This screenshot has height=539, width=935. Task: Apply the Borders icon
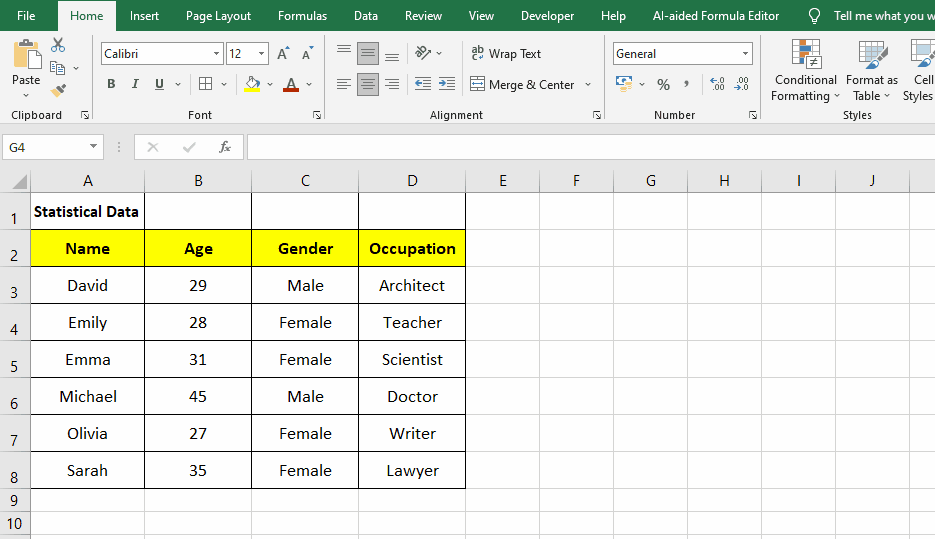pyautogui.click(x=206, y=84)
